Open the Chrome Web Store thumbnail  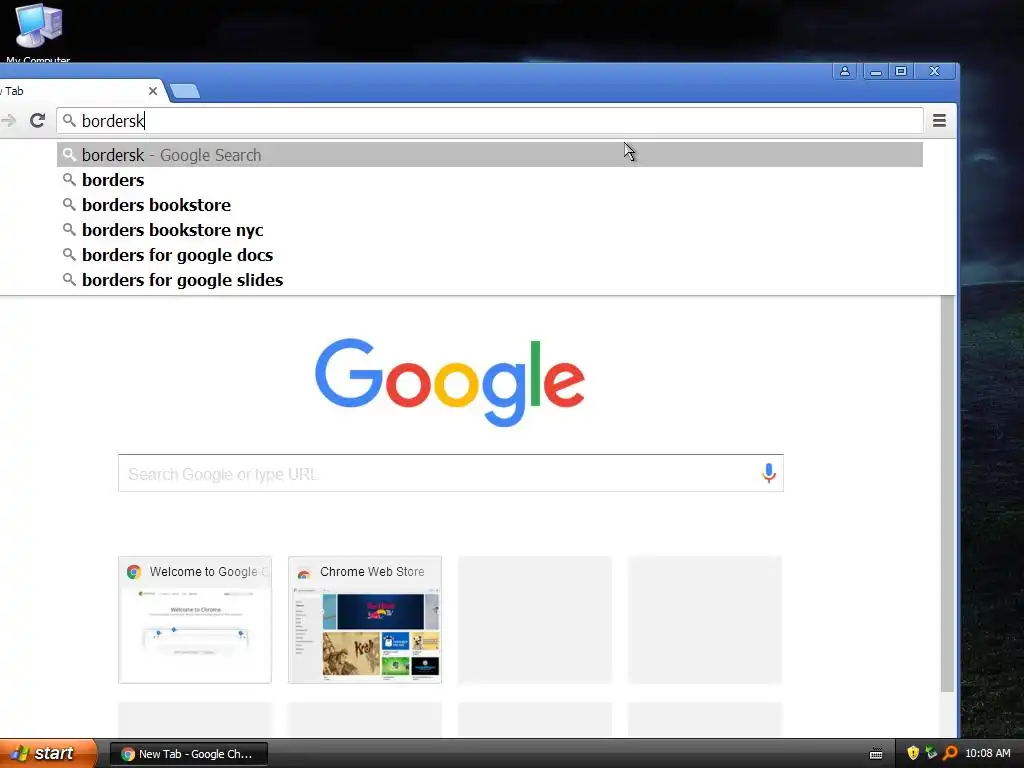(365, 620)
